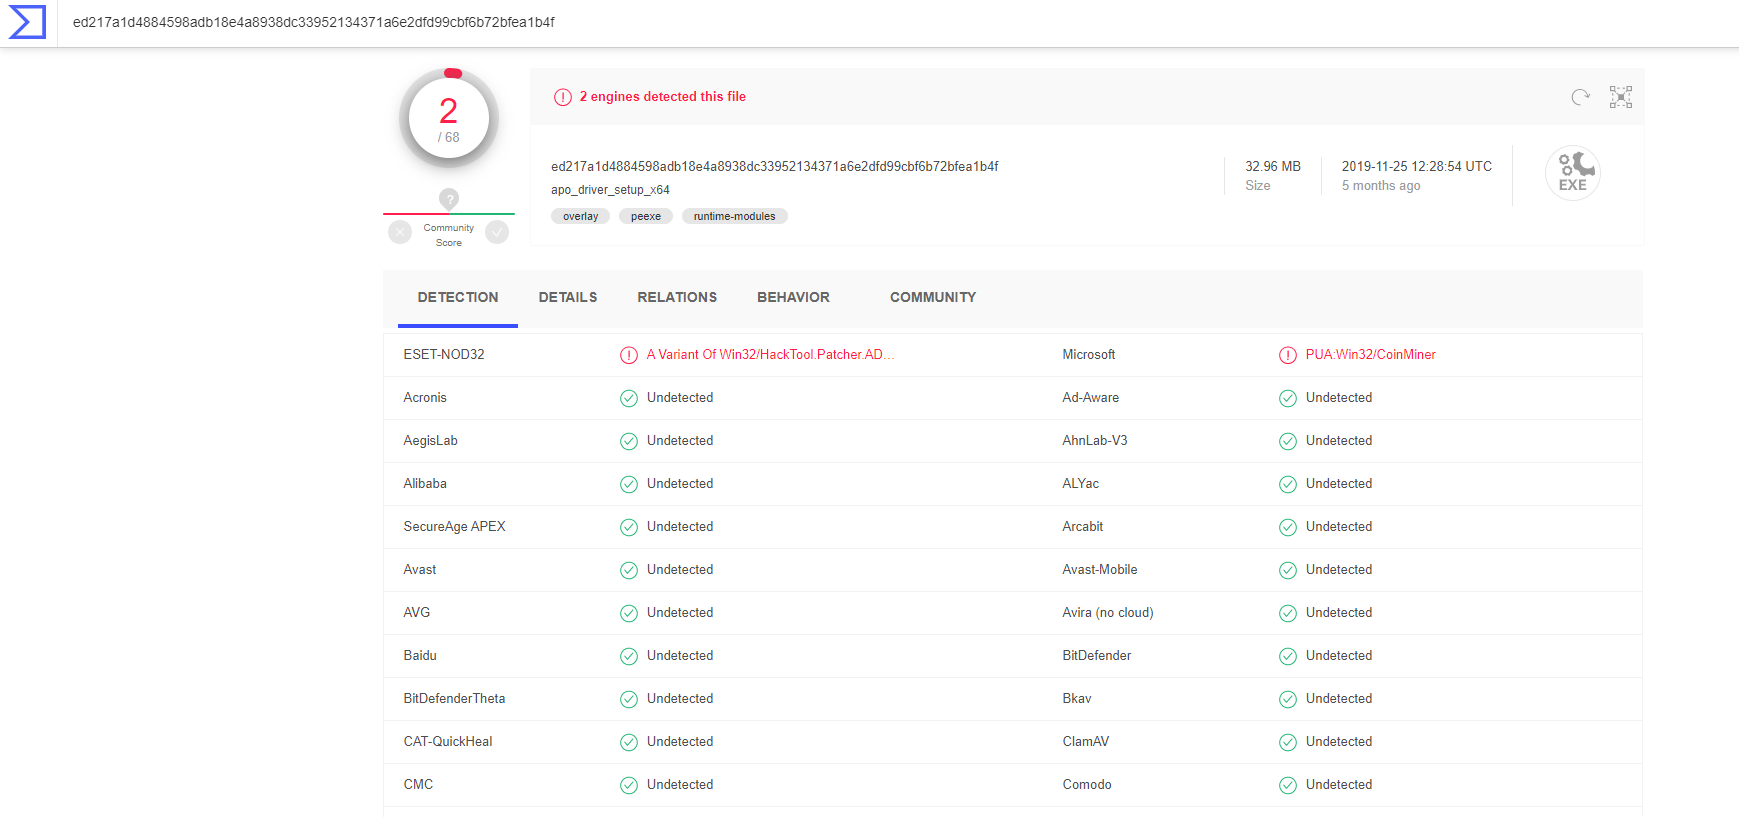The width and height of the screenshot is (1739, 817).
Task: Click the community score bar
Action: tap(449, 214)
